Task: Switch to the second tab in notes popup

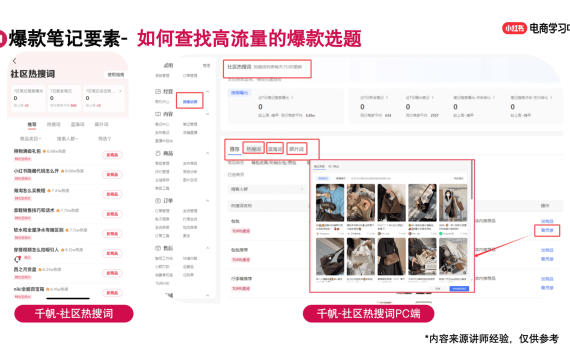Action: tap(333, 167)
